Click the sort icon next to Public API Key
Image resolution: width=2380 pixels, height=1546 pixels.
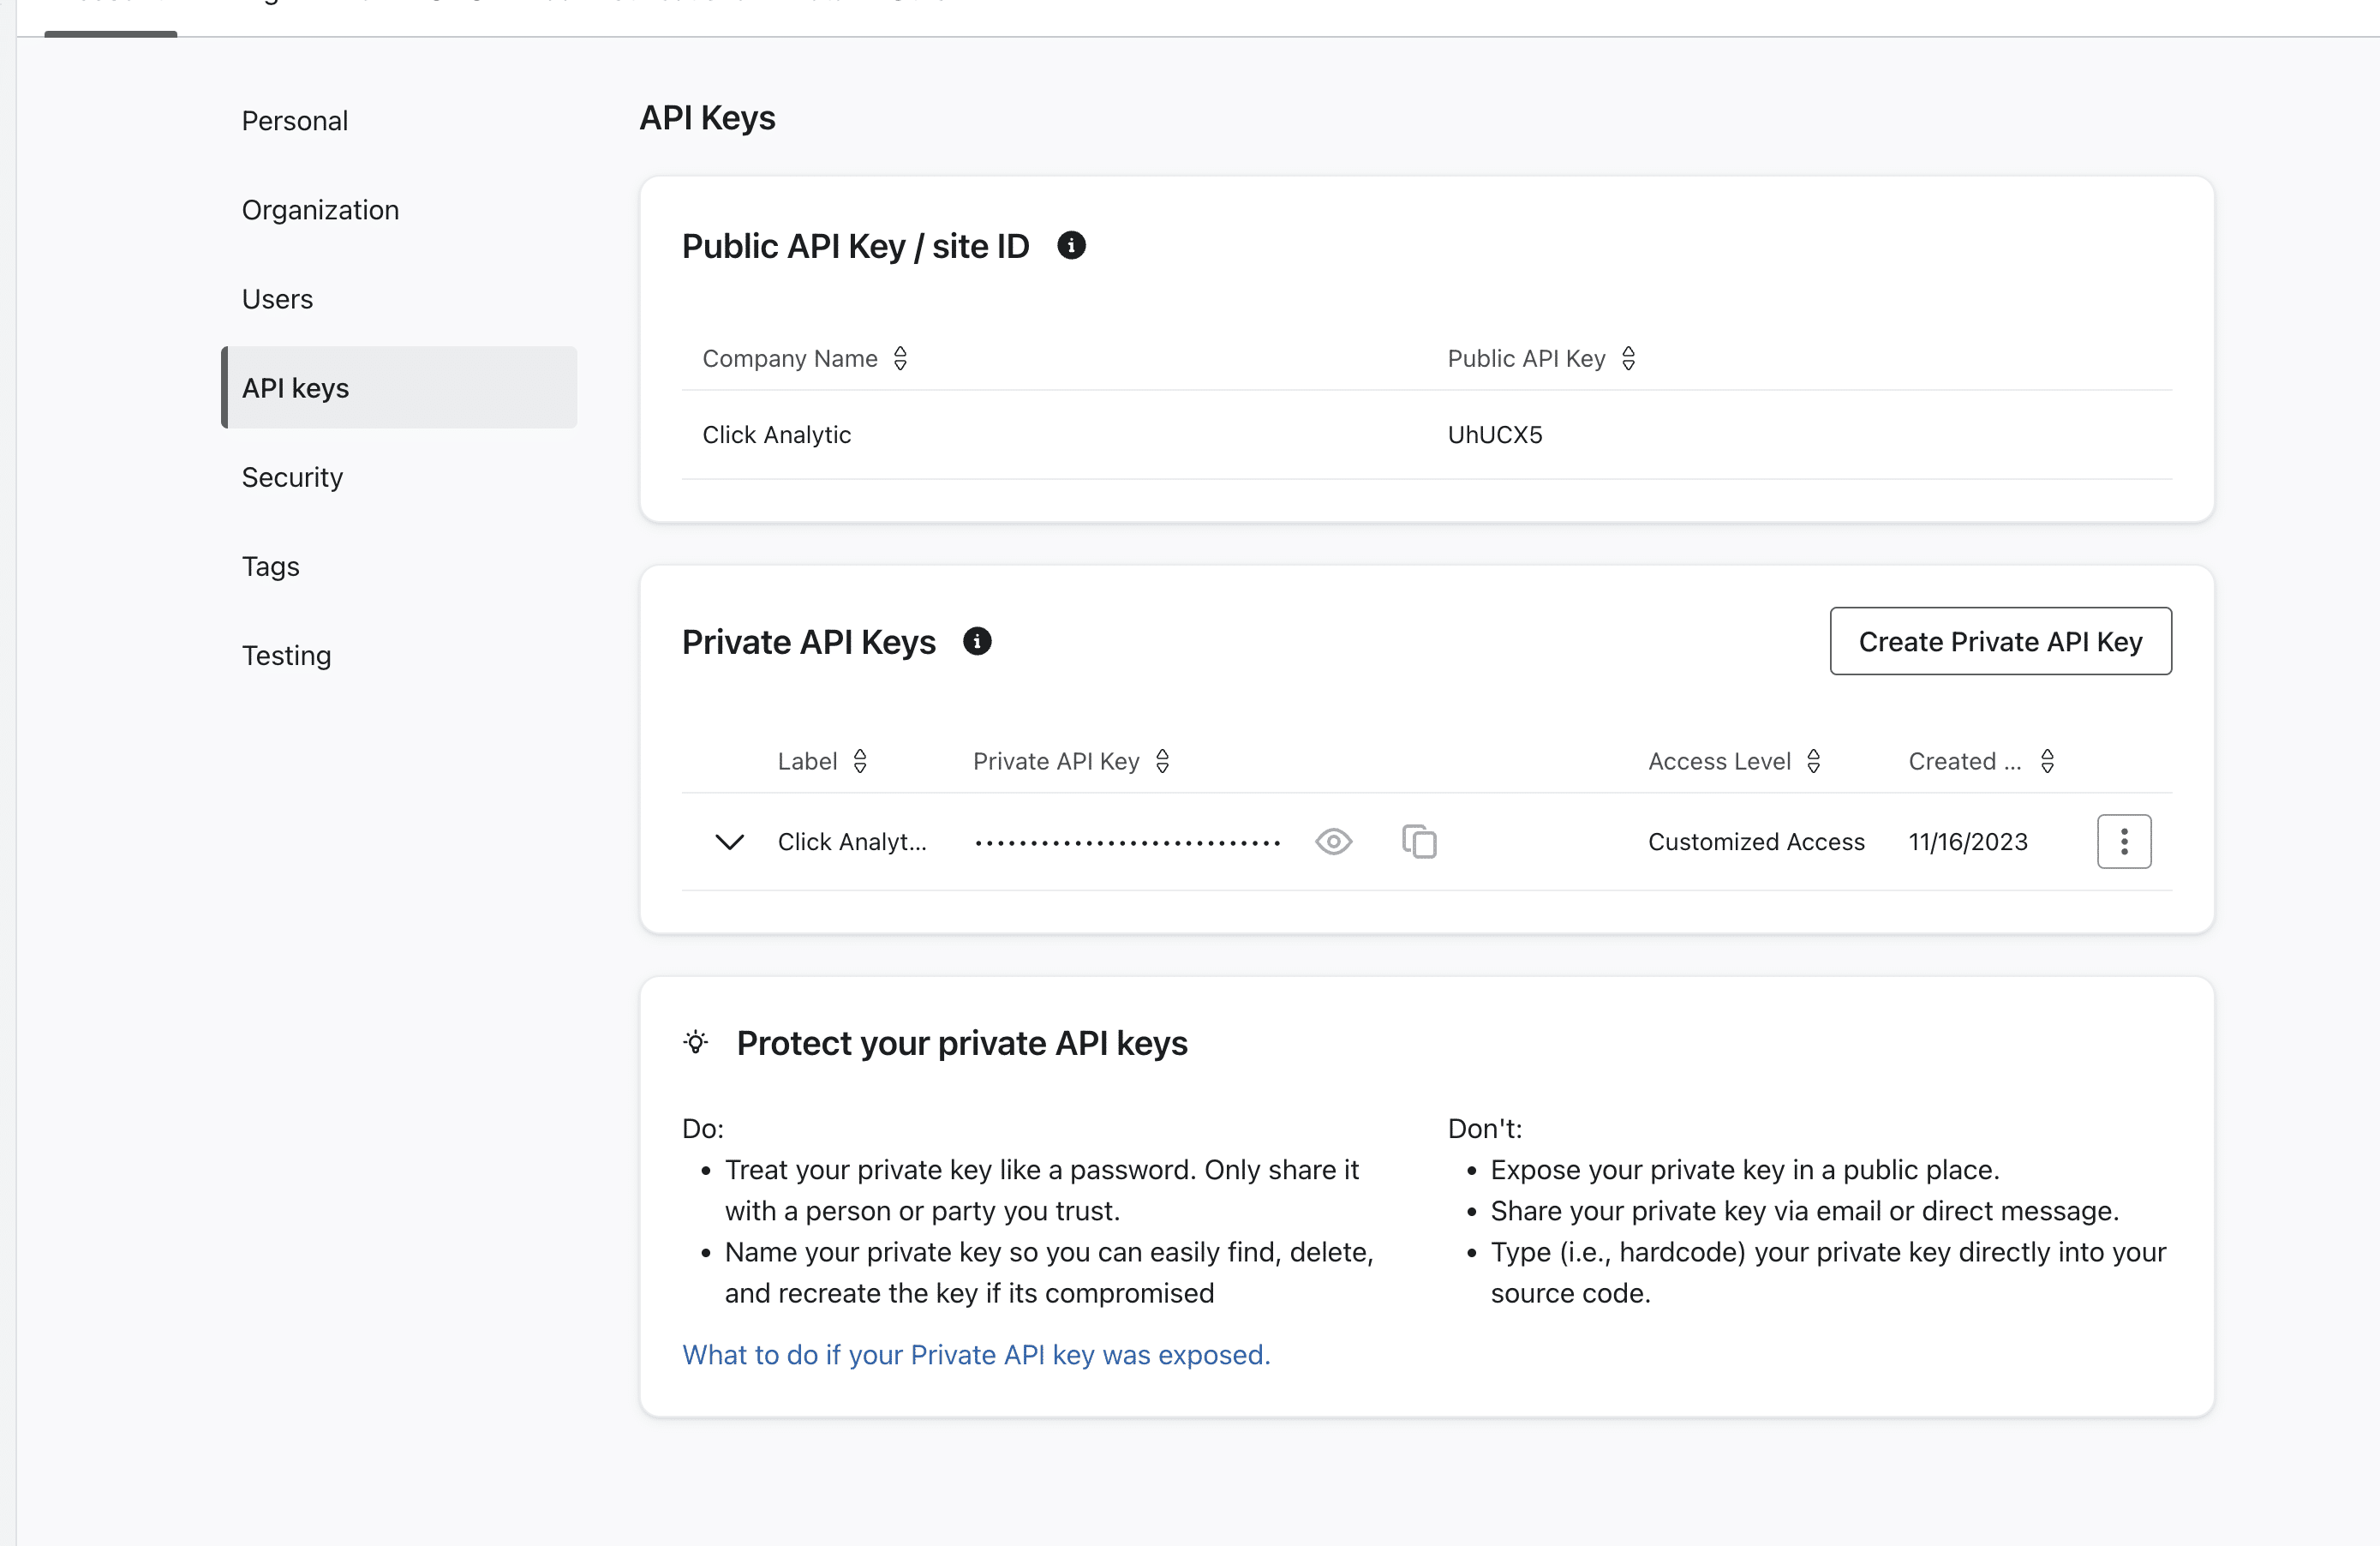(x=1627, y=357)
